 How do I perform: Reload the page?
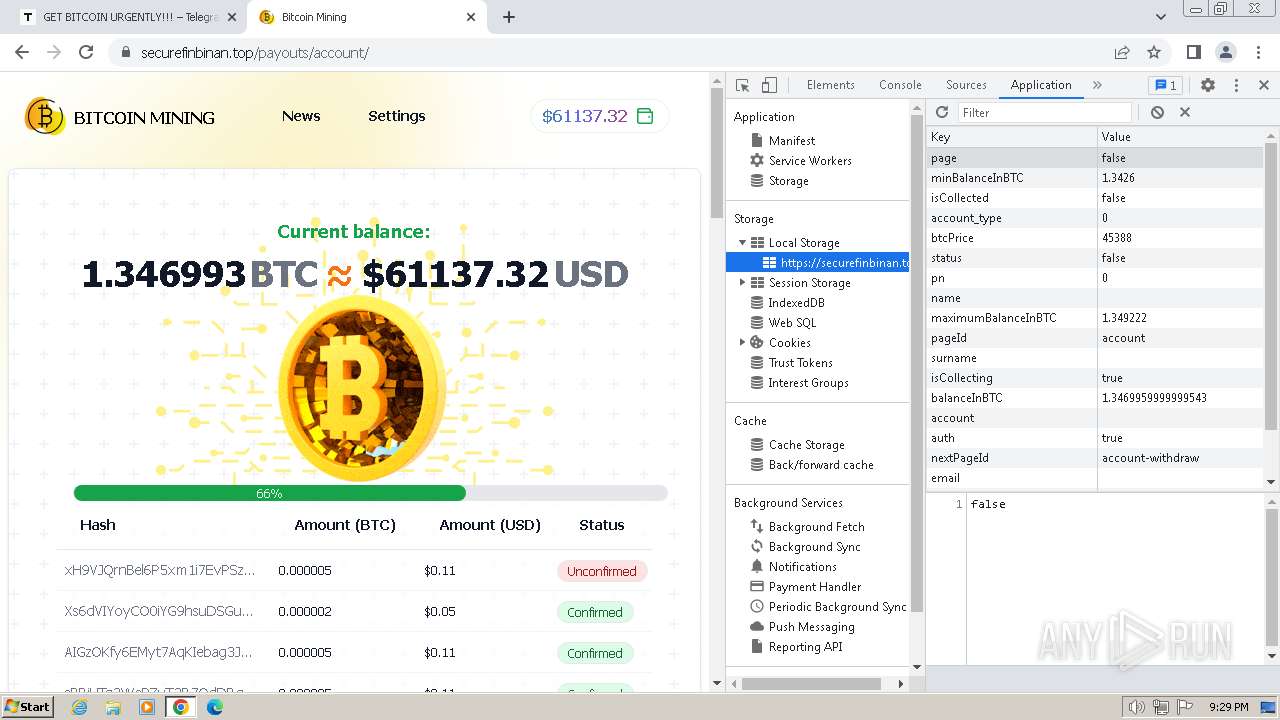[86, 52]
